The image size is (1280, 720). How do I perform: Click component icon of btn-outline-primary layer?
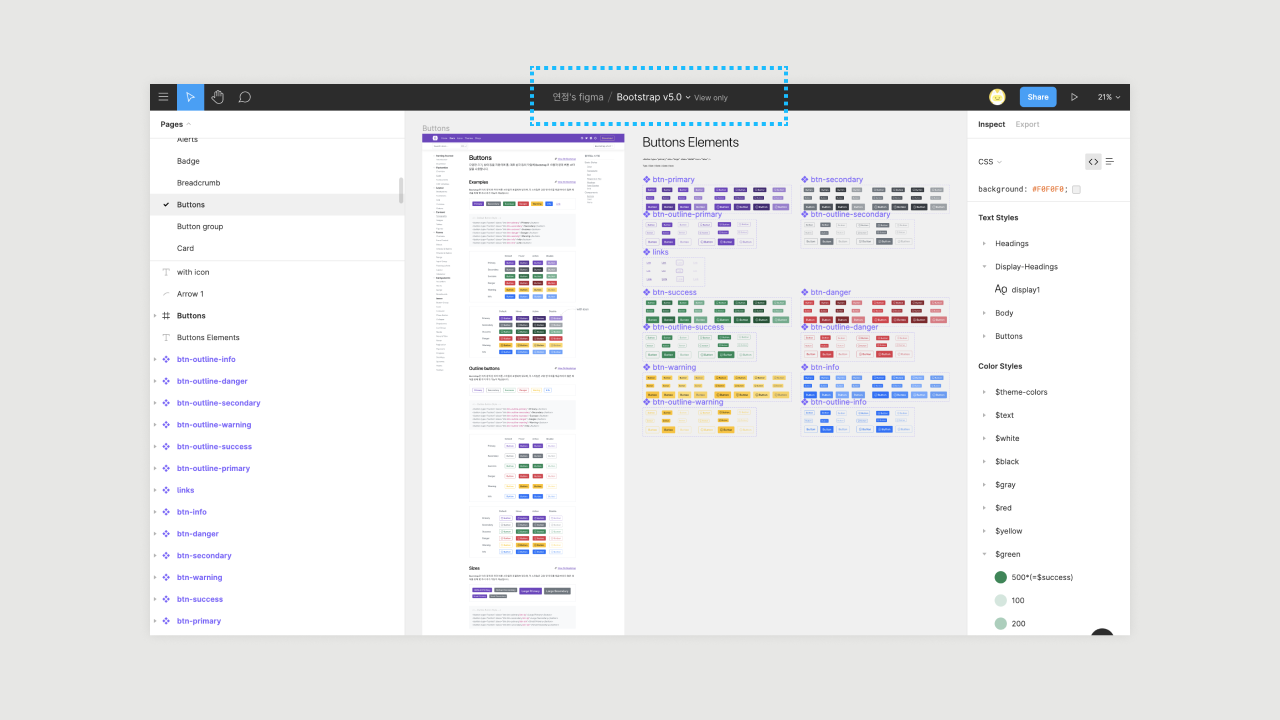click(x=166, y=468)
